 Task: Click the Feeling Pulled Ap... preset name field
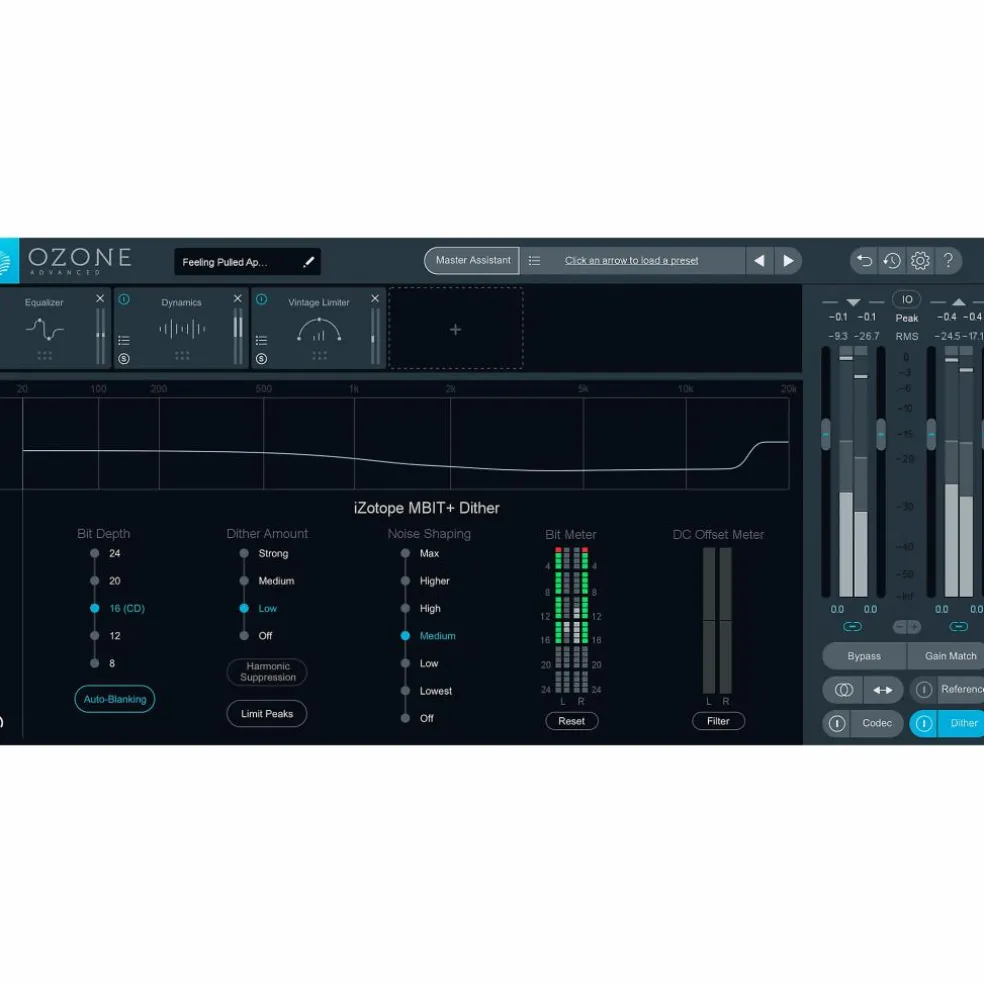pyautogui.click(x=247, y=262)
